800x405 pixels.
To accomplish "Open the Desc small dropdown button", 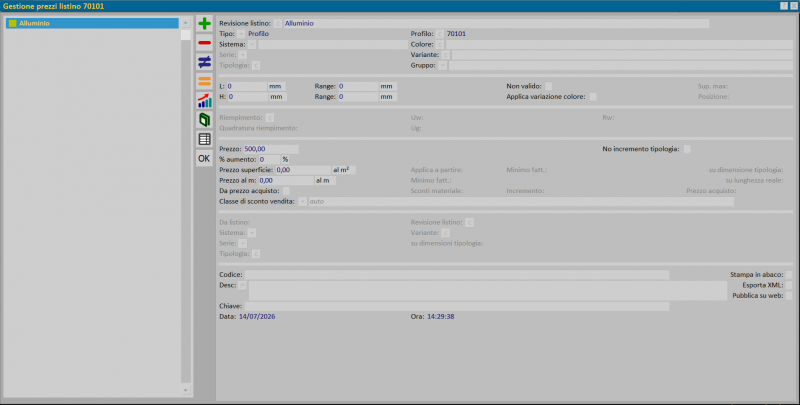I will tap(242, 285).
